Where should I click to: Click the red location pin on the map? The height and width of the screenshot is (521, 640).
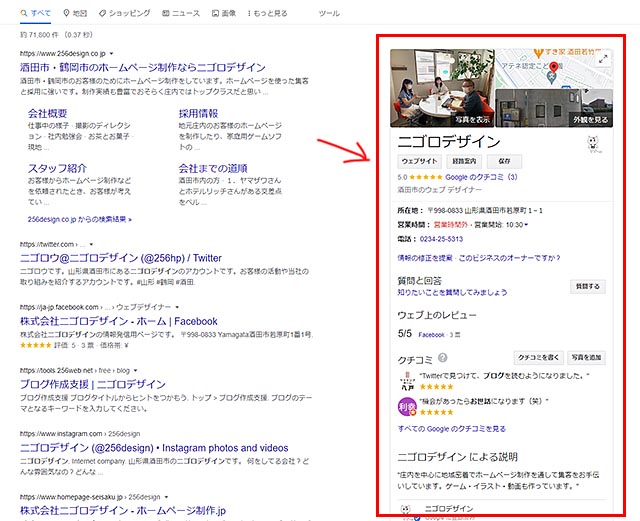point(553,67)
